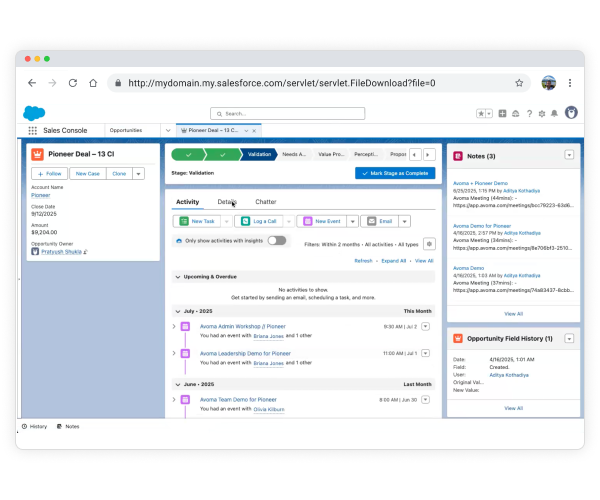The width and height of the screenshot is (600, 500).
Task: Open the Email dropdown arrow
Action: (404, 221)
